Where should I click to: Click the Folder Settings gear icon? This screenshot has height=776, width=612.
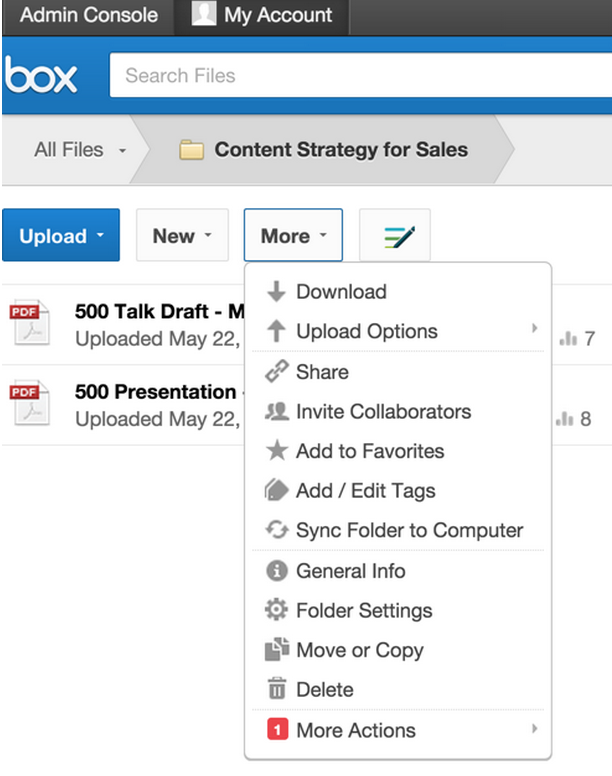(x=276, y=610)
